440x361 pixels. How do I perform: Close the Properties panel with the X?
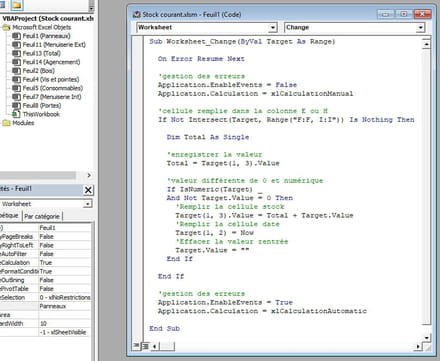[88, 190]
